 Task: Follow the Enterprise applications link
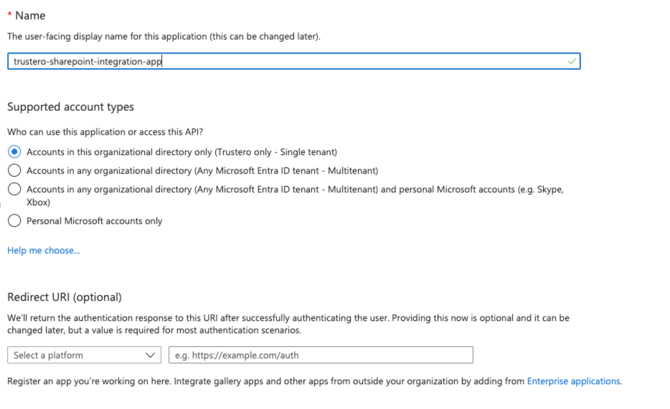pyautogui.click(x=574, y=381)
